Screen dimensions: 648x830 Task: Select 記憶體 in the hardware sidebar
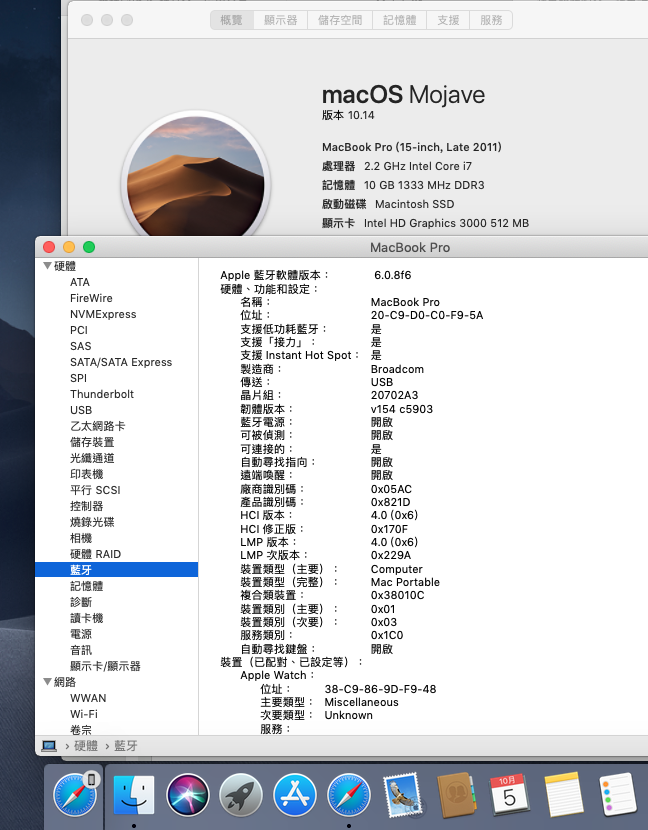[86, 586]
